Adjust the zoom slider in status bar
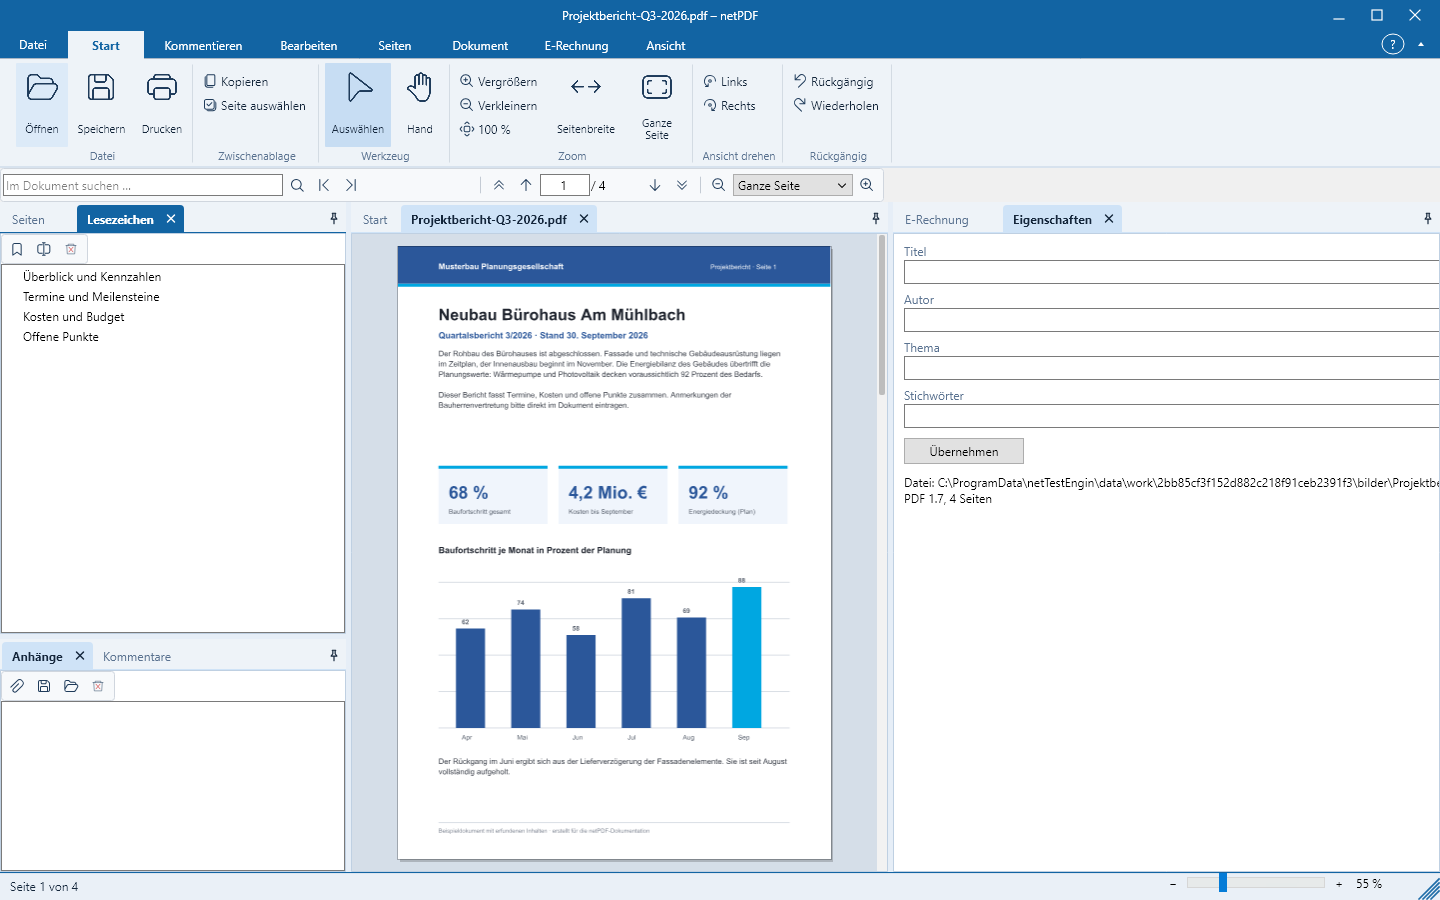The width and height of the screenshot is (1440, 900). tap(1223, 883)
